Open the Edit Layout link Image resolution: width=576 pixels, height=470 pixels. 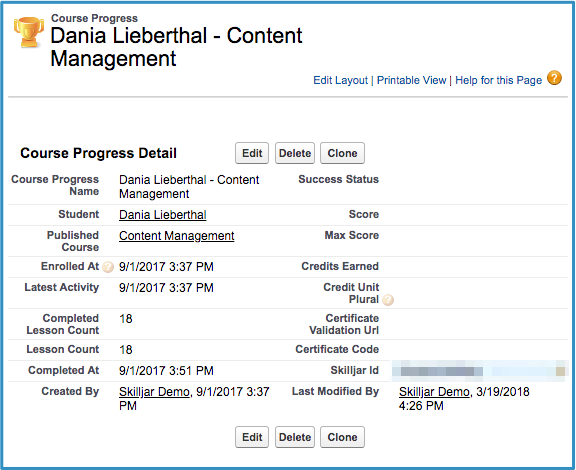coord(340,80)
